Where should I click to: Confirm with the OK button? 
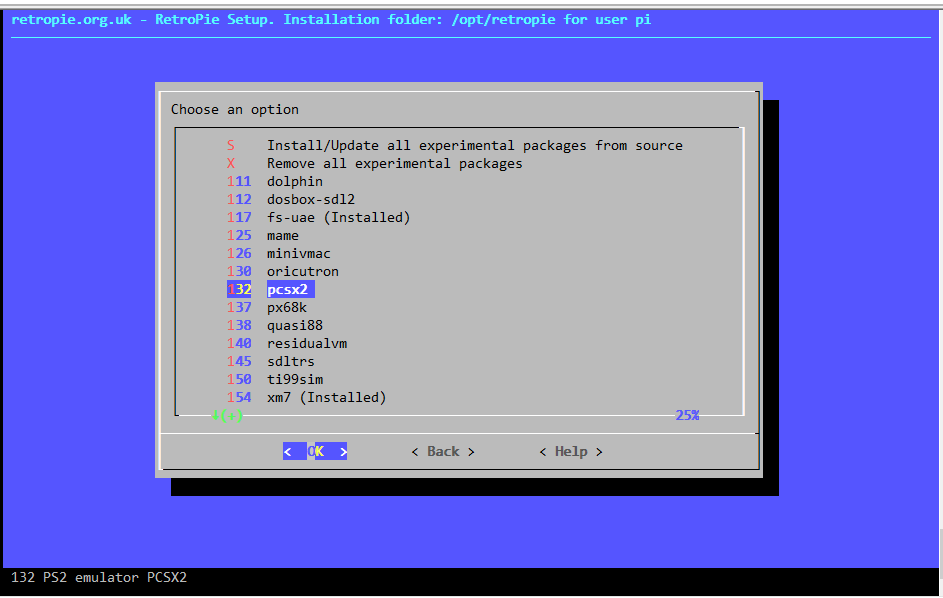[315, 451]
